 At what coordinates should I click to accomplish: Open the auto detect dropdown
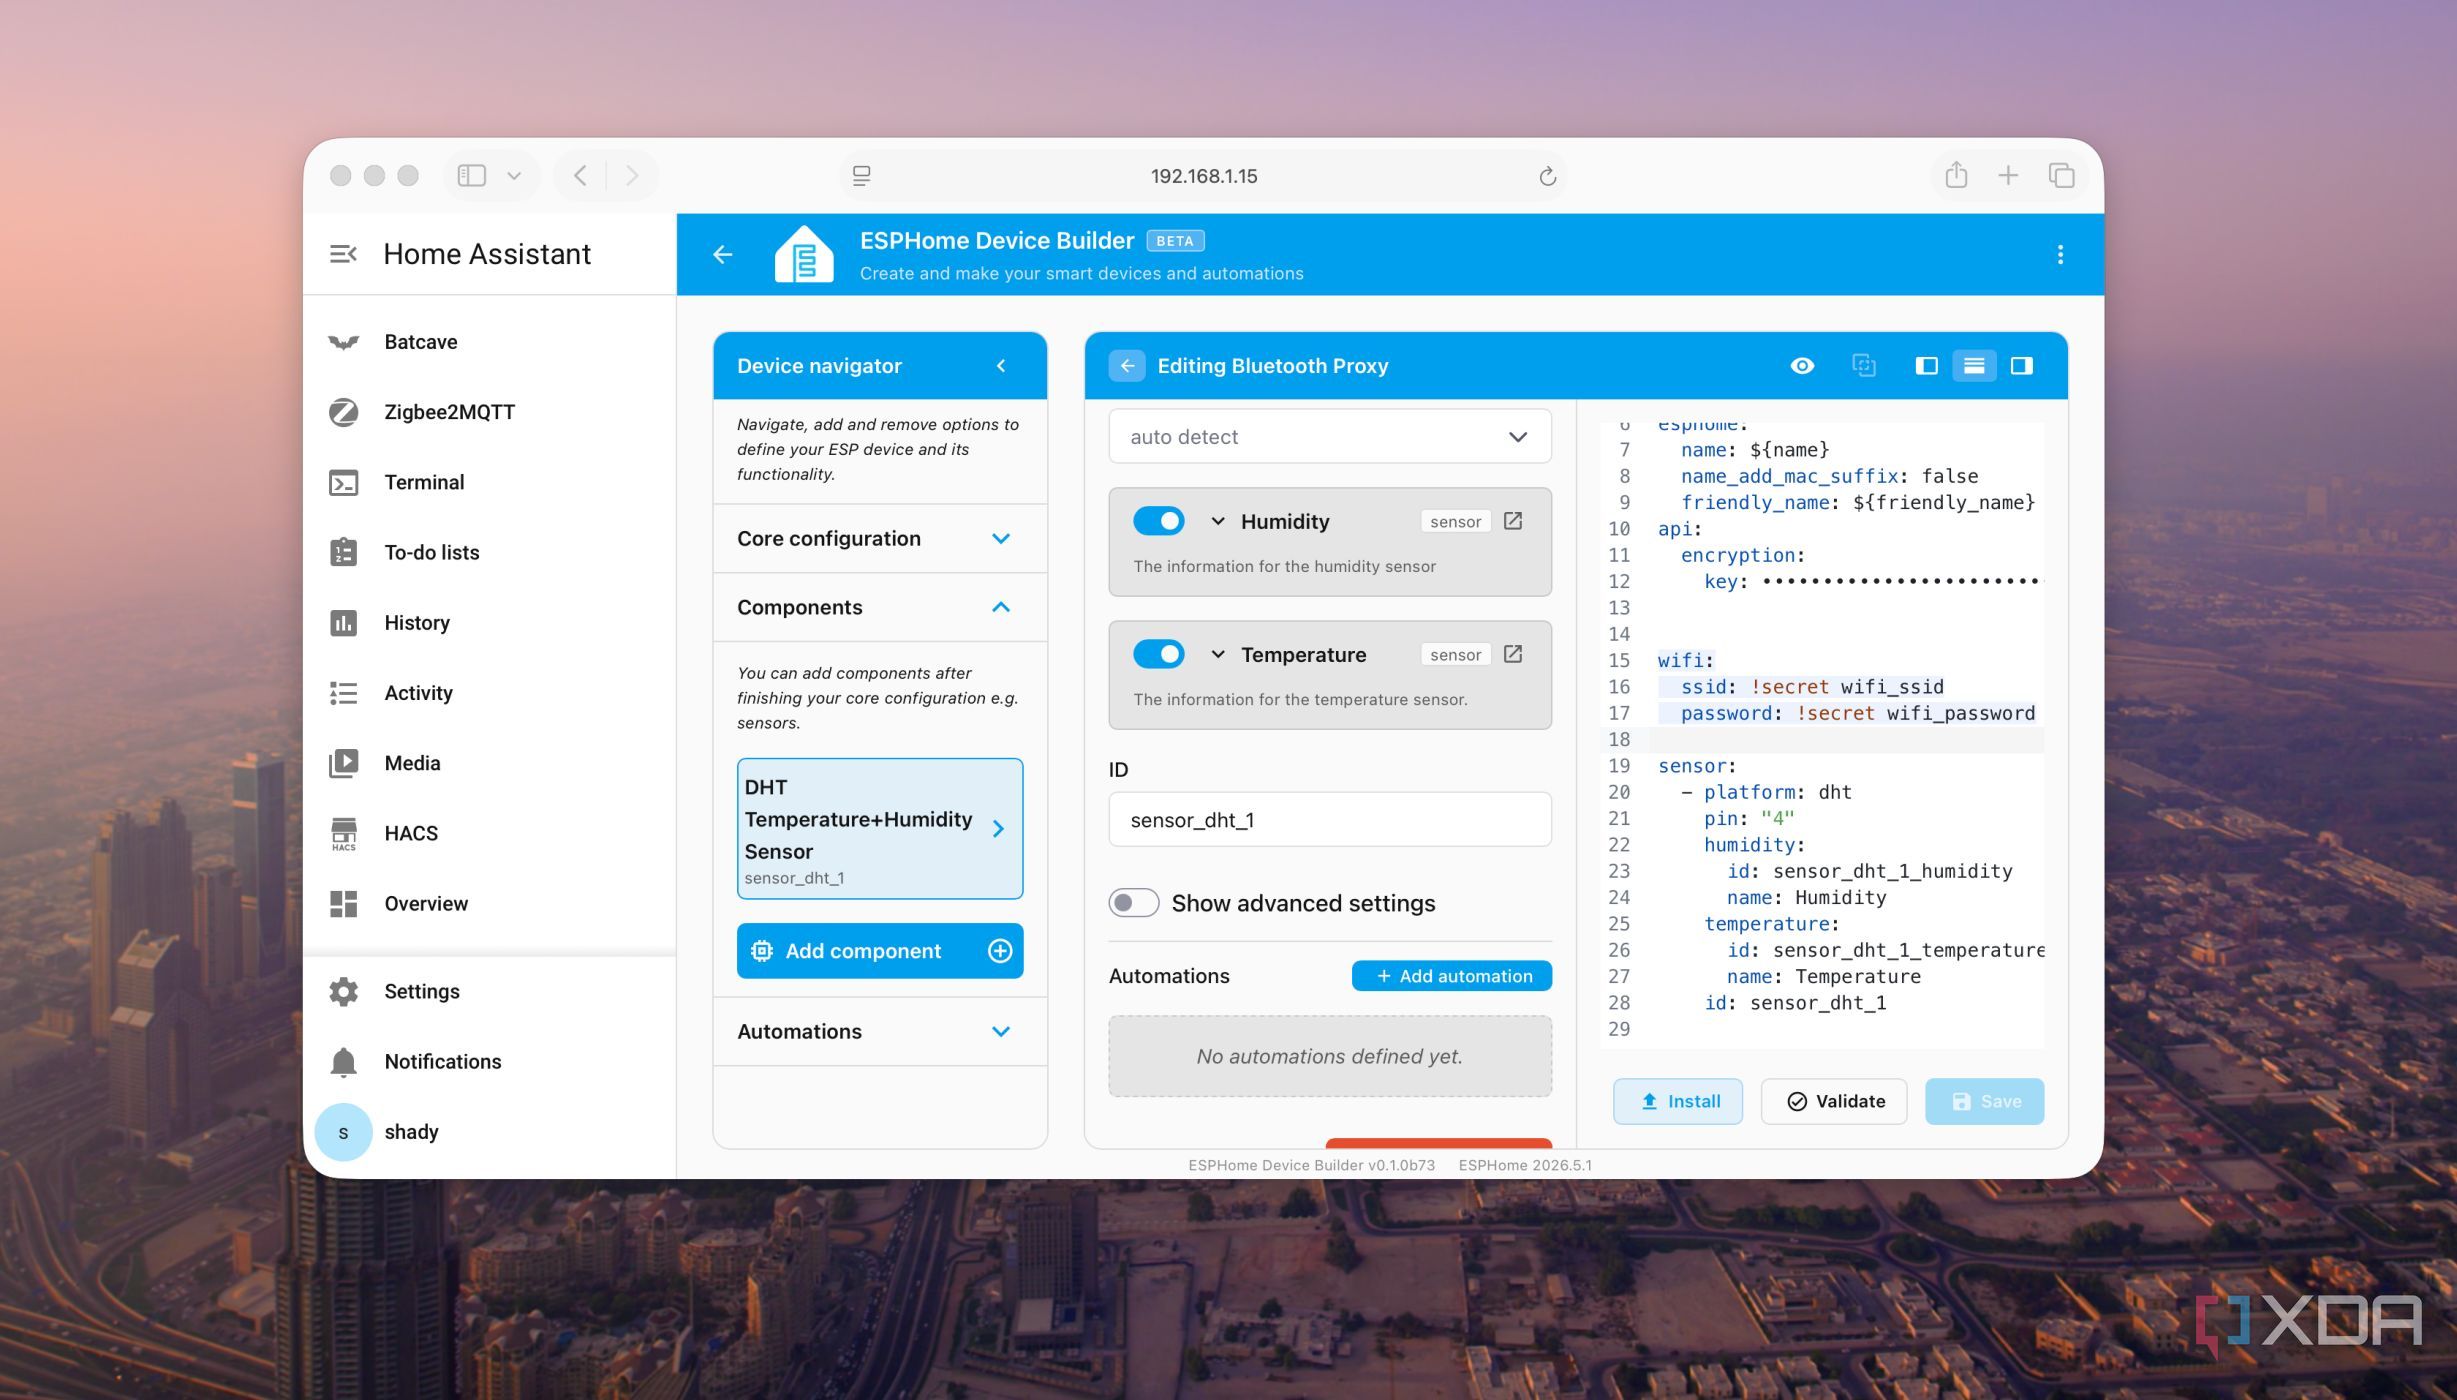tap(1329, 437)
